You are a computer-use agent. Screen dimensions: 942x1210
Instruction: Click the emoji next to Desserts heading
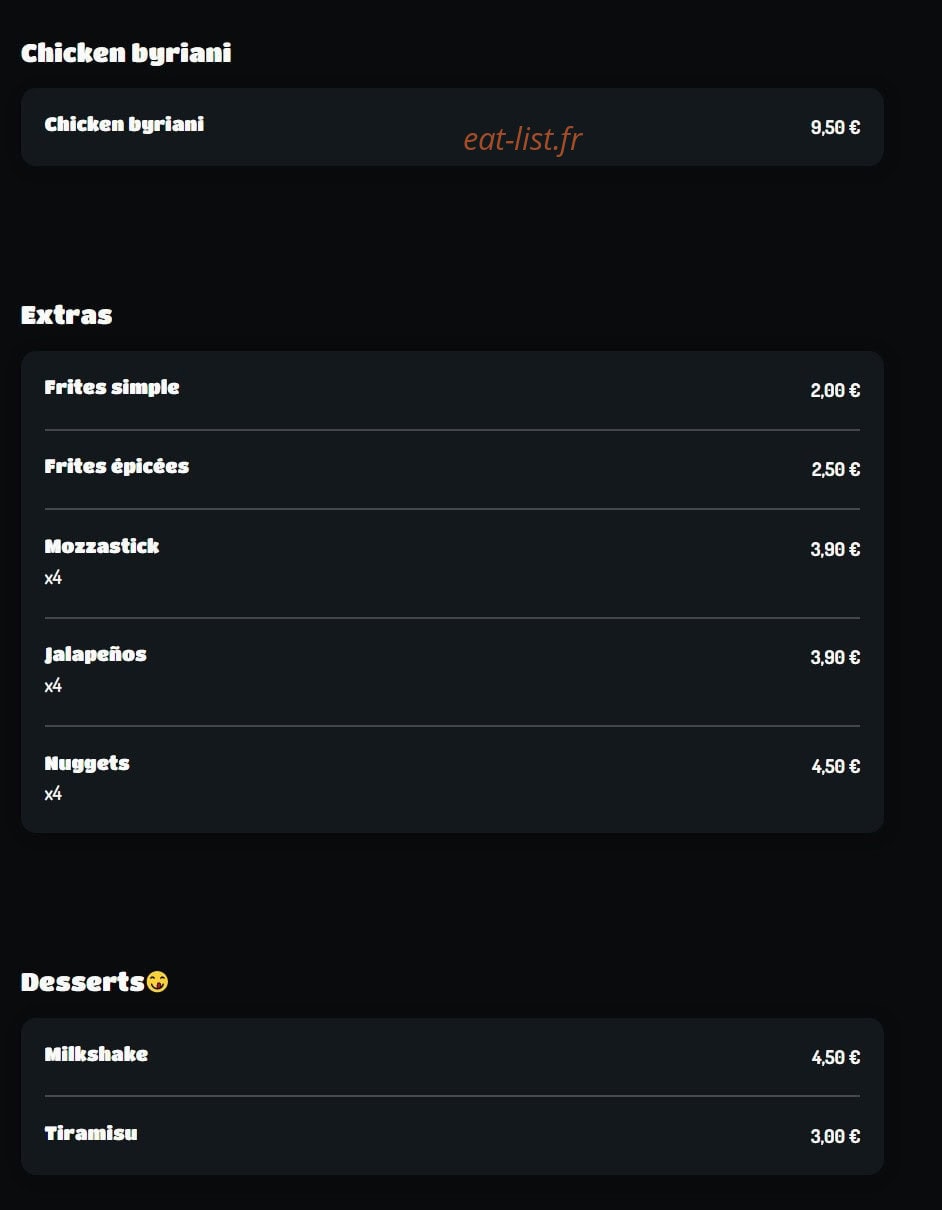[157, 982]
